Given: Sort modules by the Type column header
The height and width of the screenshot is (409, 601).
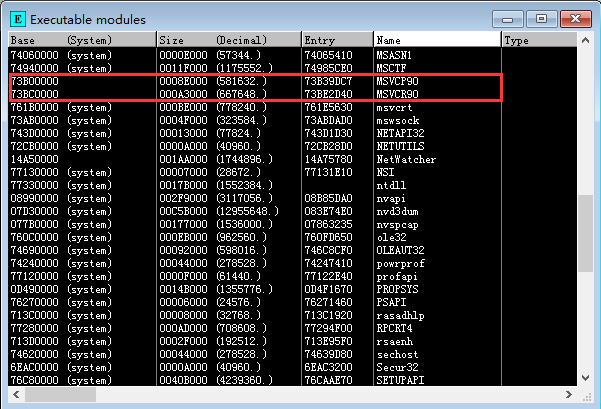Looking at the screenshot, I should coord(539,40).
